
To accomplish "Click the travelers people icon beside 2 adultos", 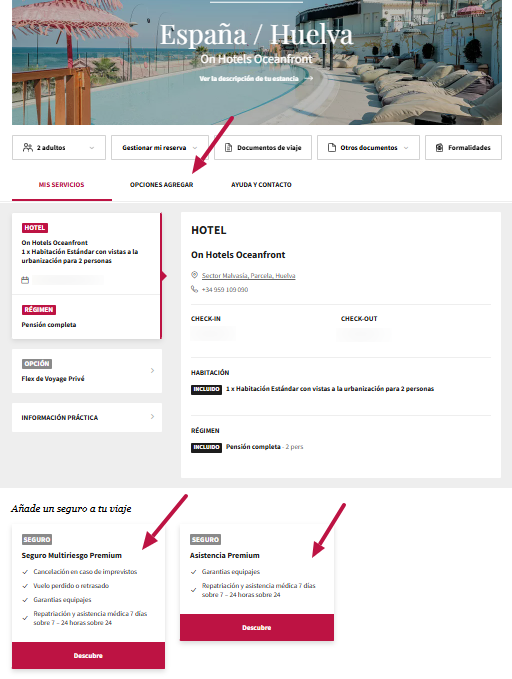I will coord(28,148).
